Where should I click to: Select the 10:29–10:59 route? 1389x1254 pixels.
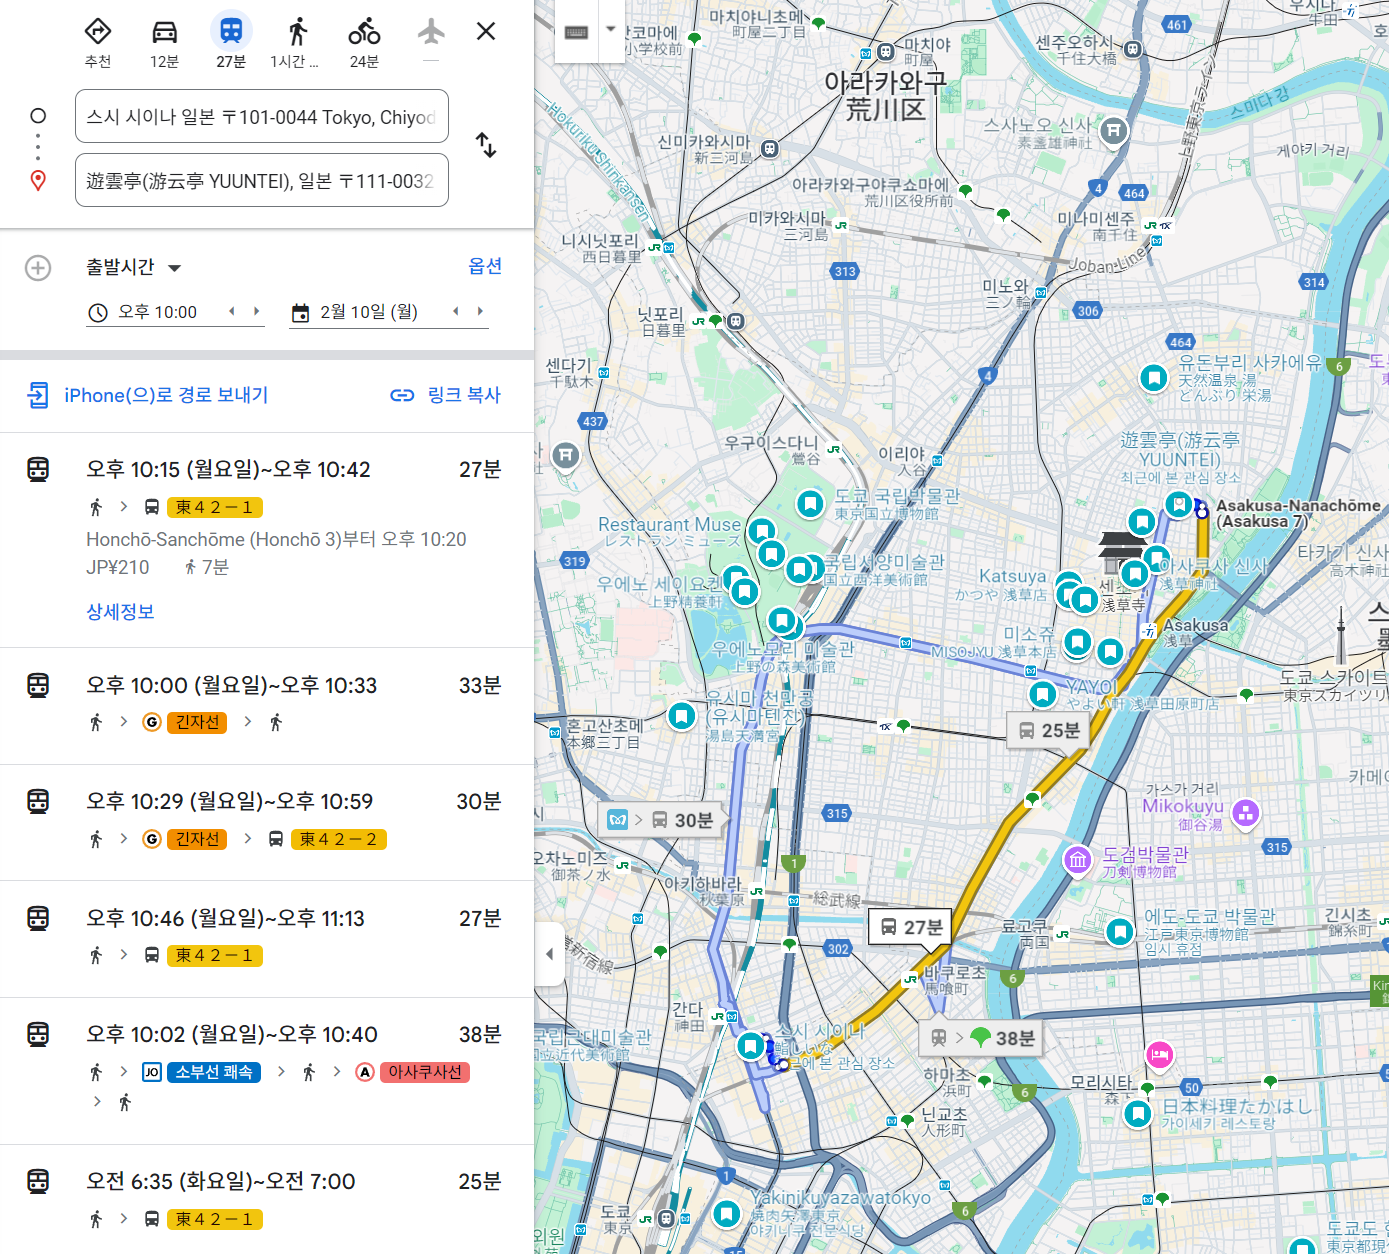(267, 822)
